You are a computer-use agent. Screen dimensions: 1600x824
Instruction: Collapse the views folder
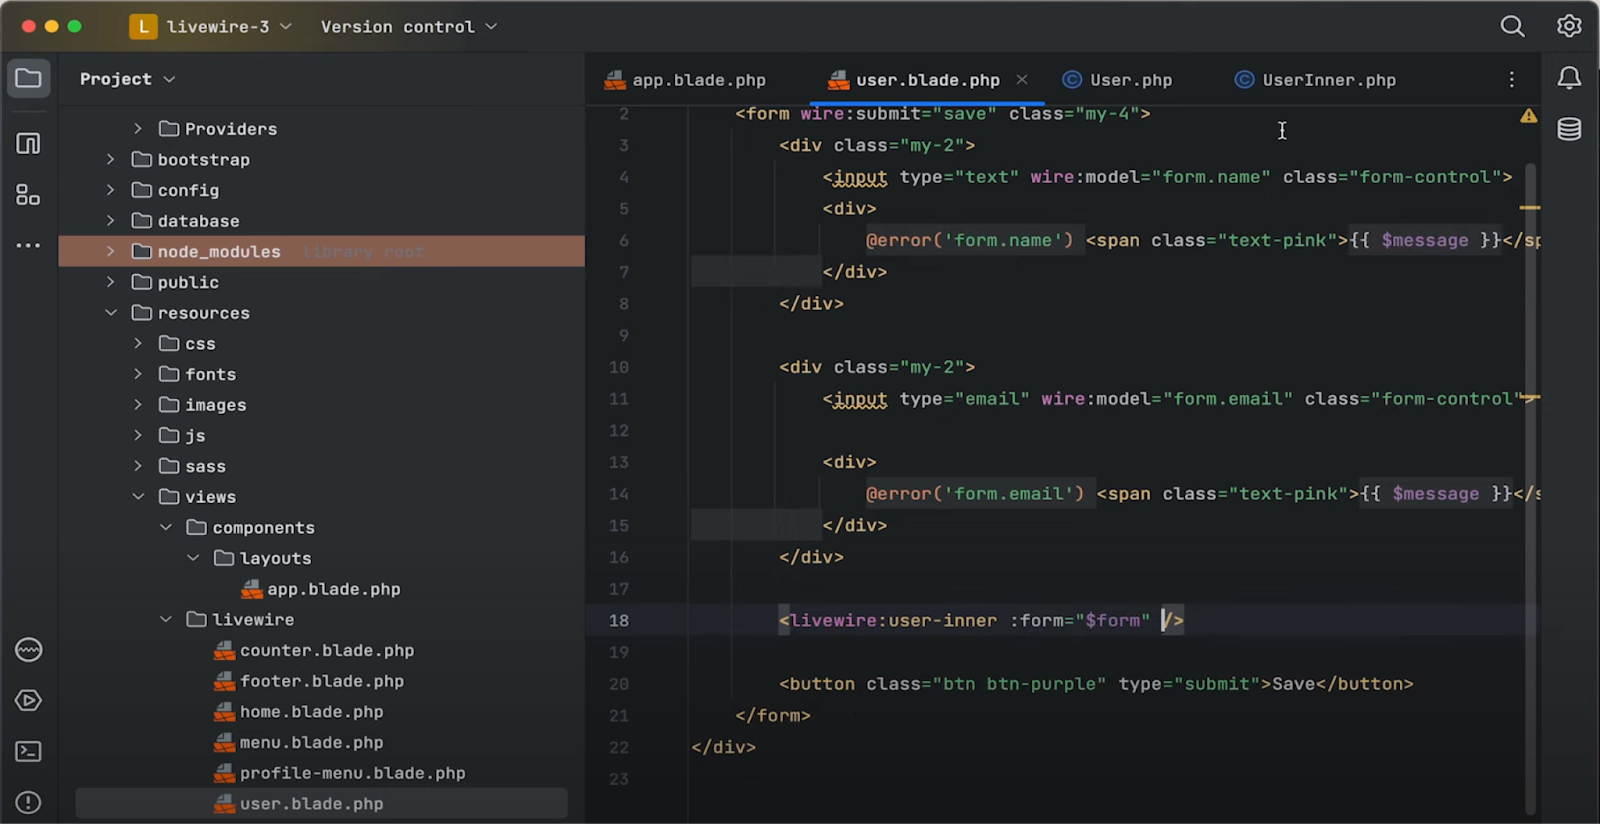pos(138,497)
